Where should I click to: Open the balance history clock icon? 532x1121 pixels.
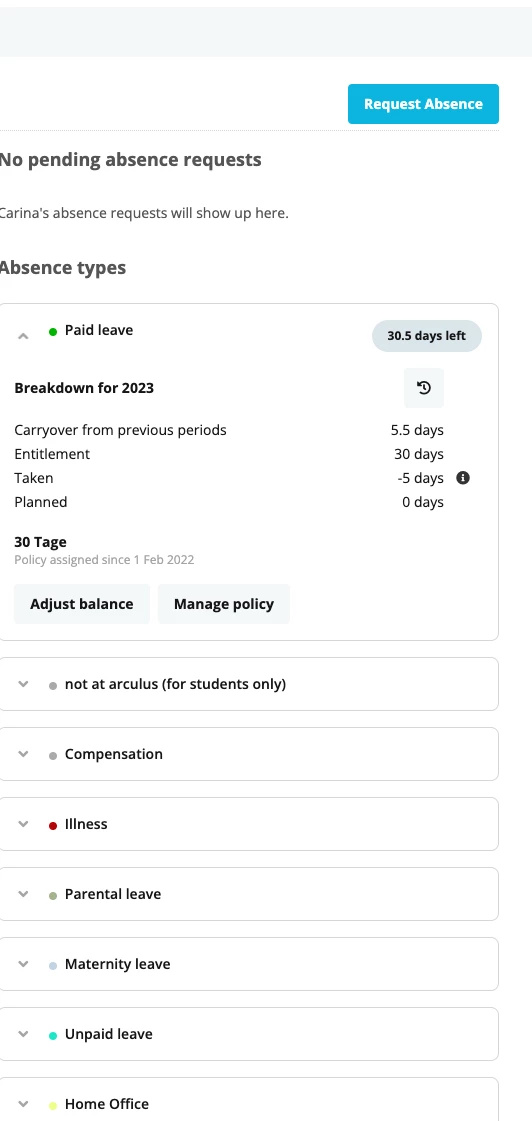pos(424,388)
